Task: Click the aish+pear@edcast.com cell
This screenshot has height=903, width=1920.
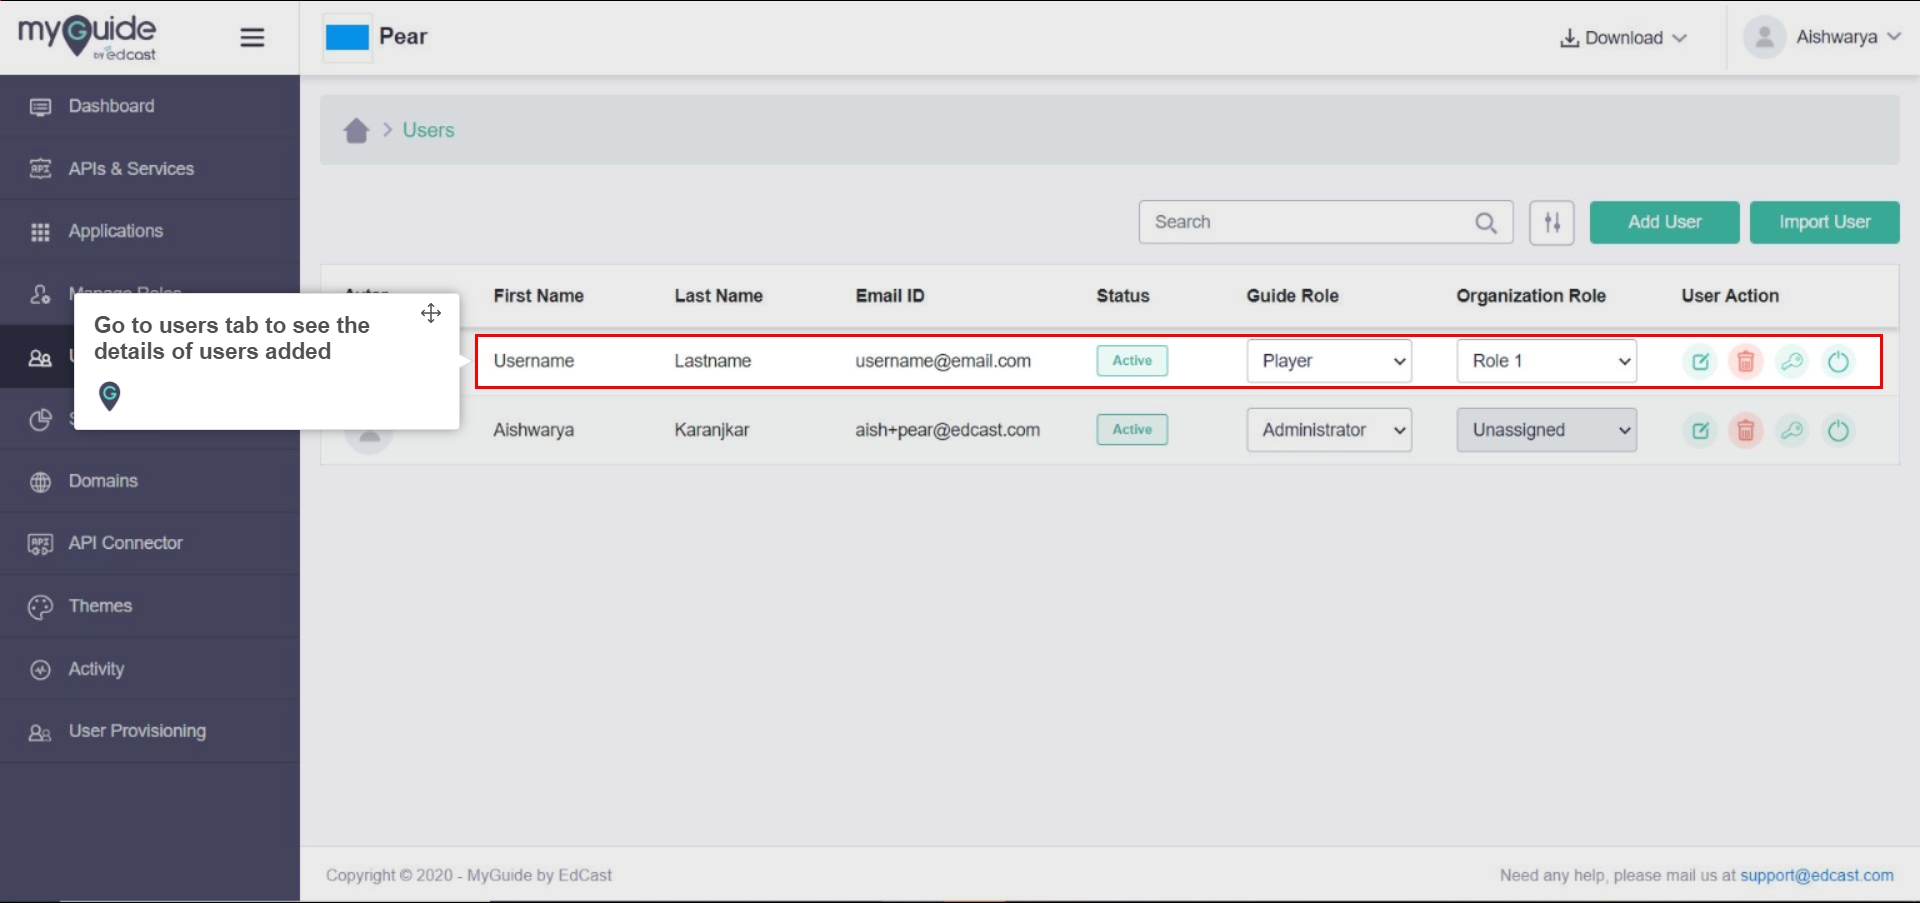Action: [x=947, y=430]
